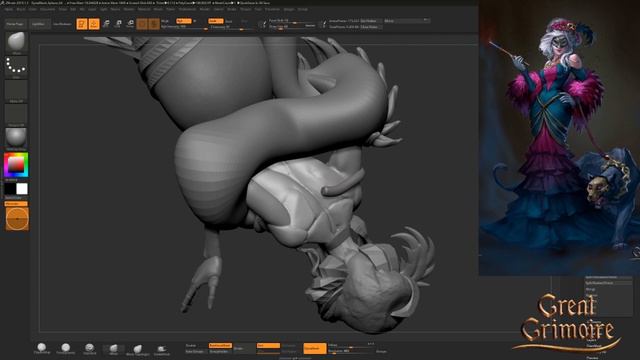Select the Scale transform icon

coord(118,24)
